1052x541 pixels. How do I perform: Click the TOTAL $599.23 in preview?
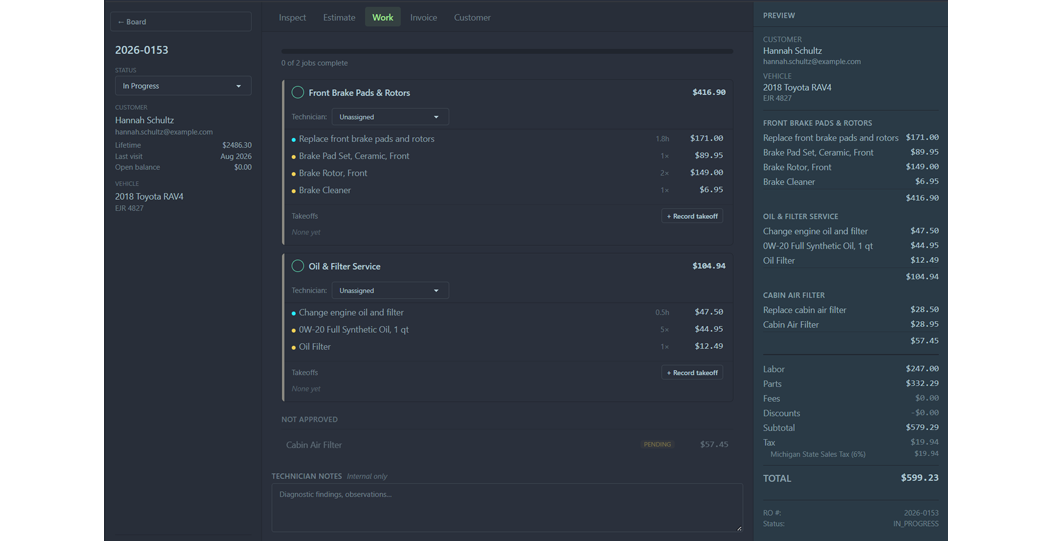pyautogui.click(x=851, y=478)
